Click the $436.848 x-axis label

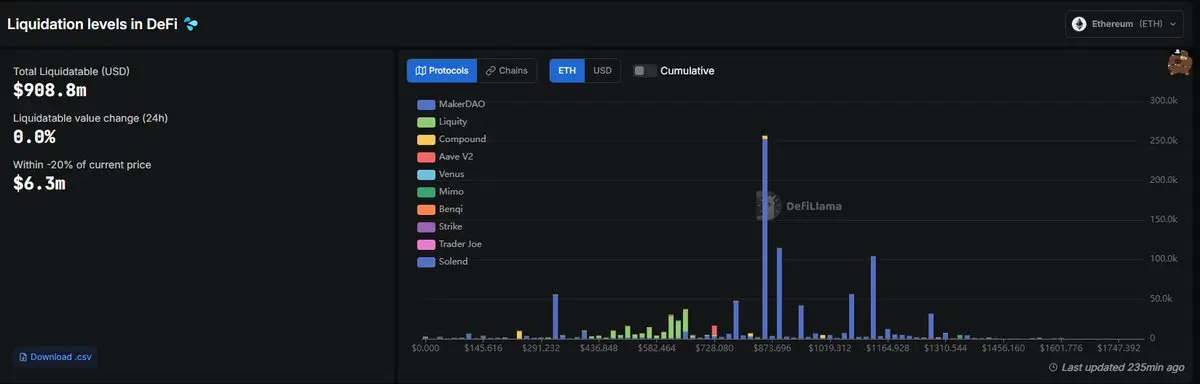(x=598, y=348)
